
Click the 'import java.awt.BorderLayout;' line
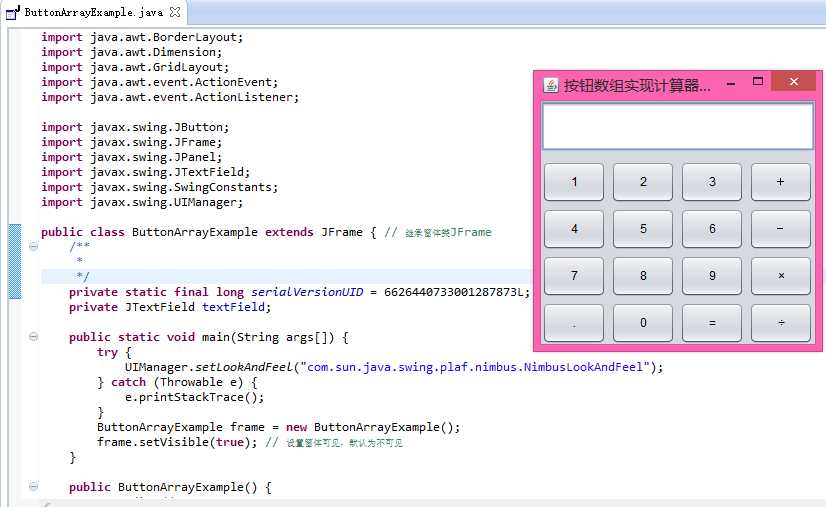point(142,37)
